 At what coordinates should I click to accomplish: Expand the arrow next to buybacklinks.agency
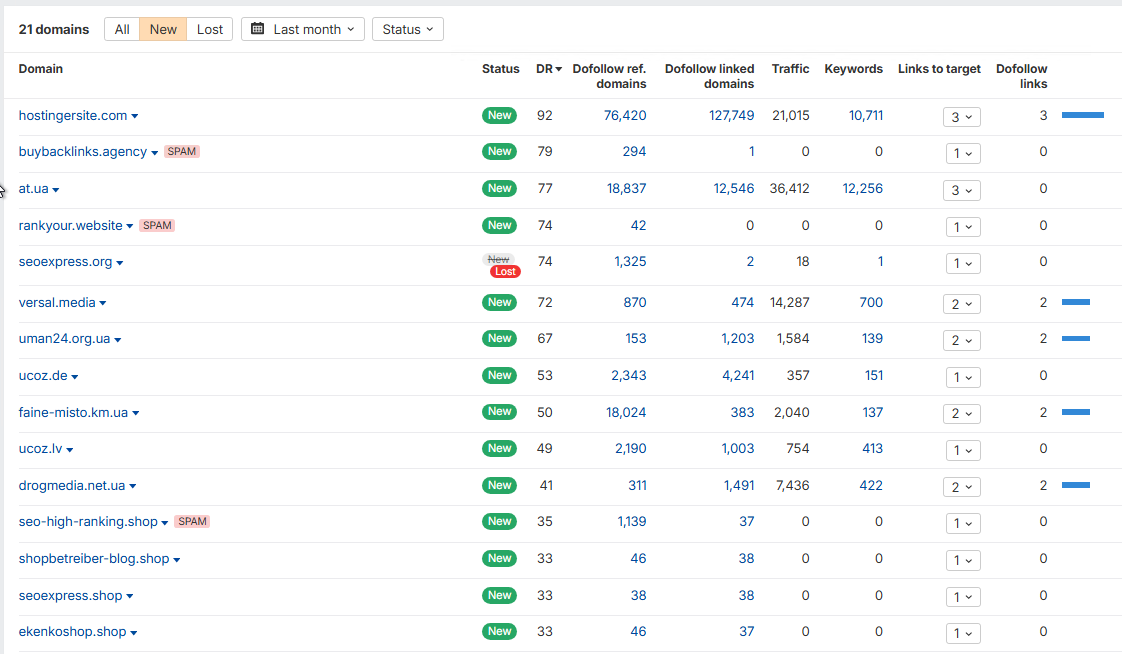click(155, 153)
